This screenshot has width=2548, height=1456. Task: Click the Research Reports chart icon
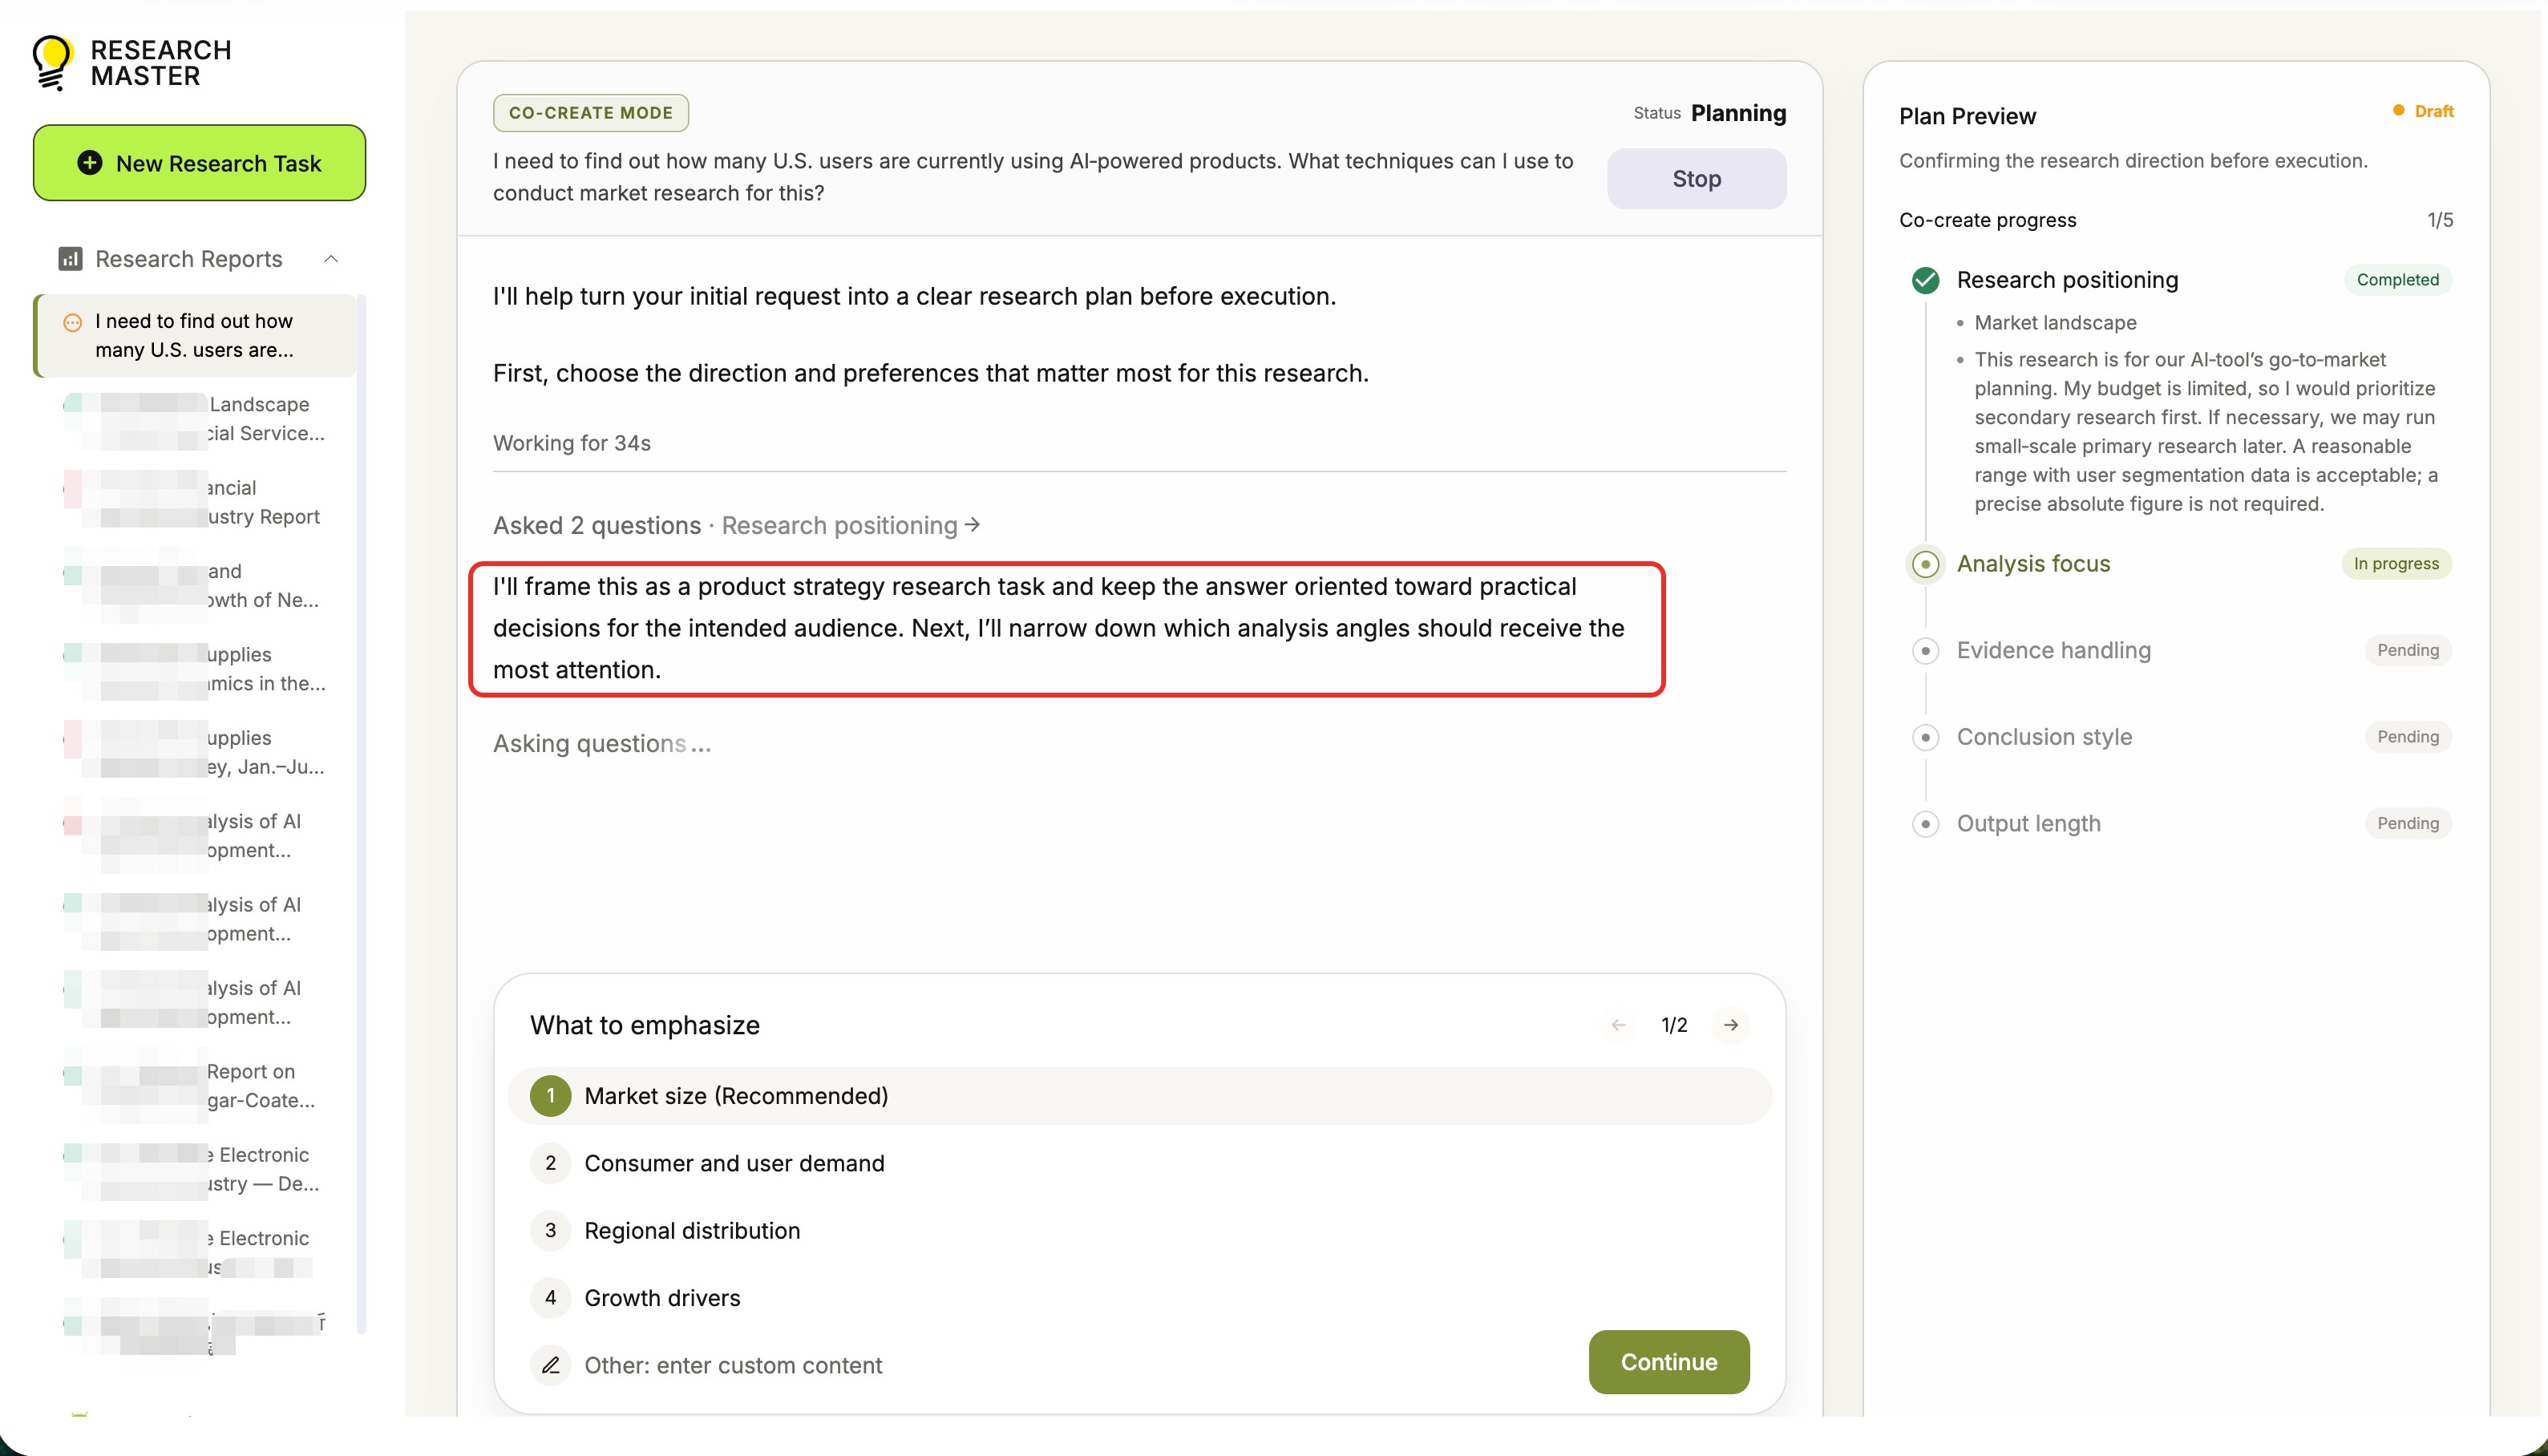point(70,259)
